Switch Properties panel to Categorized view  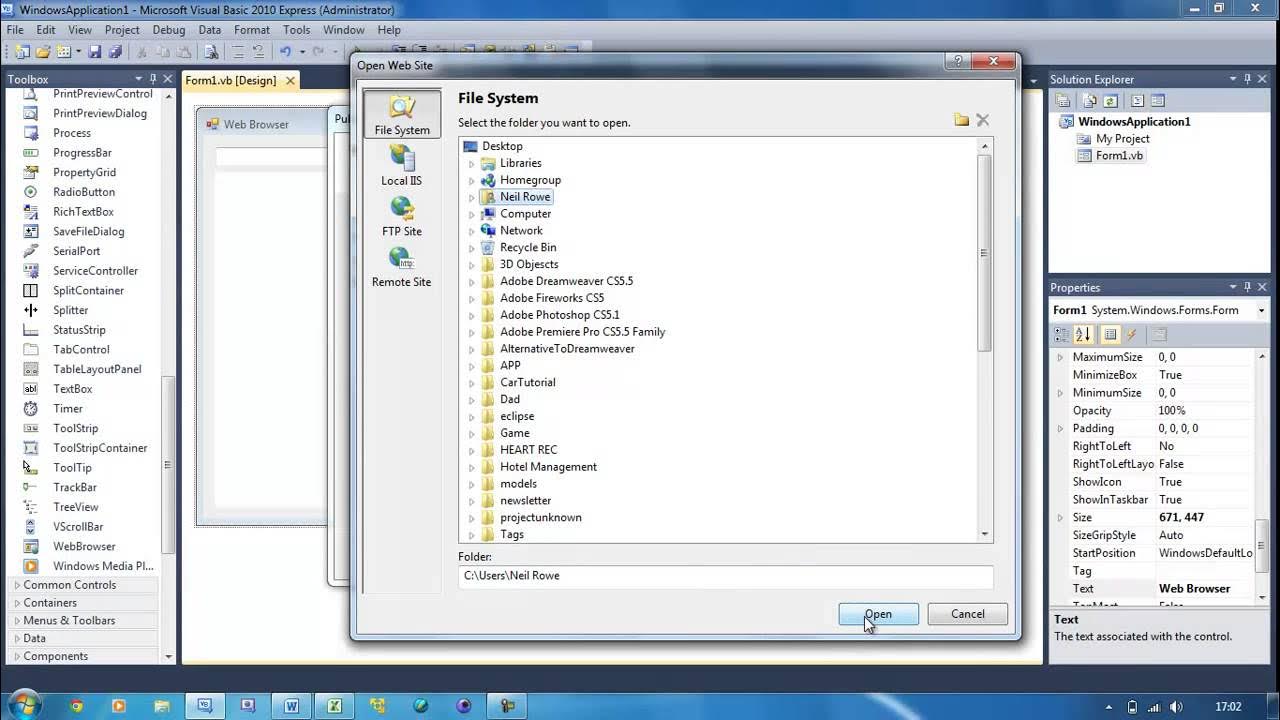click(1062, 335)
